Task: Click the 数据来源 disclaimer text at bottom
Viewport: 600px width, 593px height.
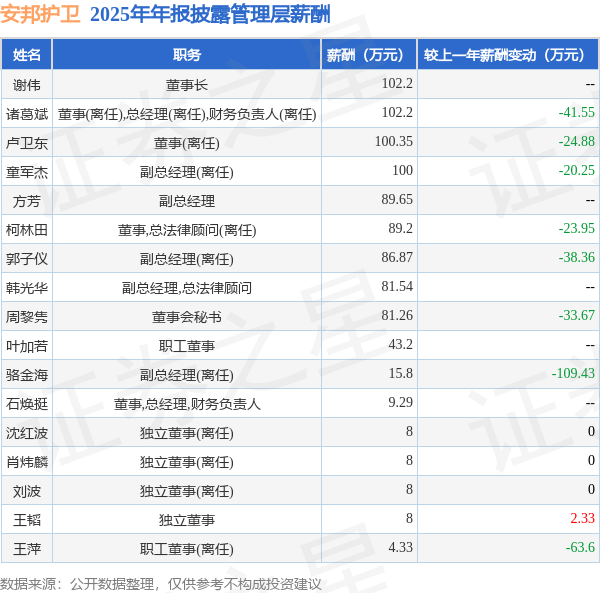Action: pos(161,583)
